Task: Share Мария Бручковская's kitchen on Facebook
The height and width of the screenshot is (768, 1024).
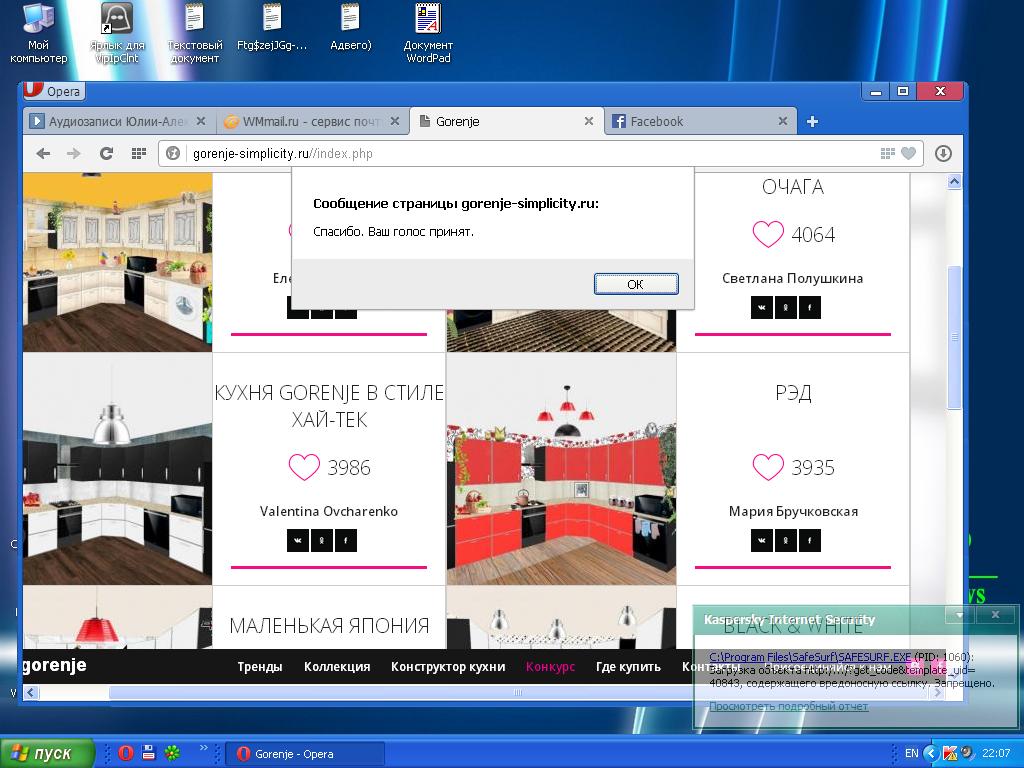Action: point(810,541)
